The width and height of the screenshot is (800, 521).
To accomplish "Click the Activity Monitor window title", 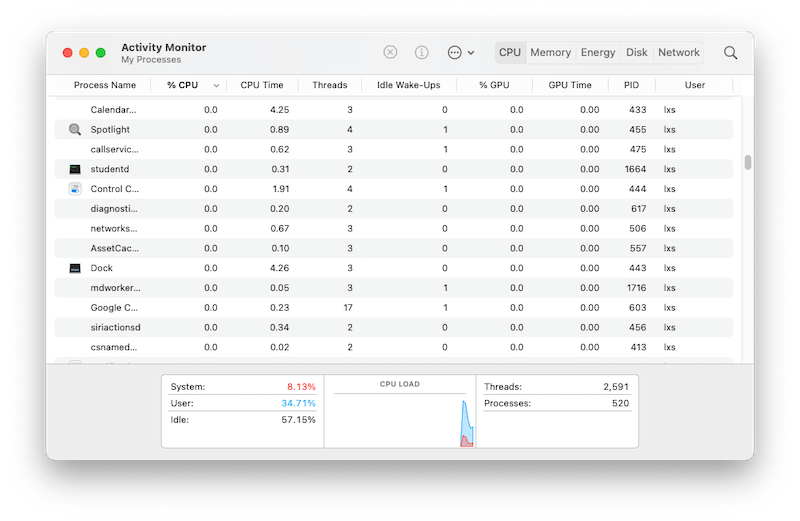I will (x=164, y=47).
